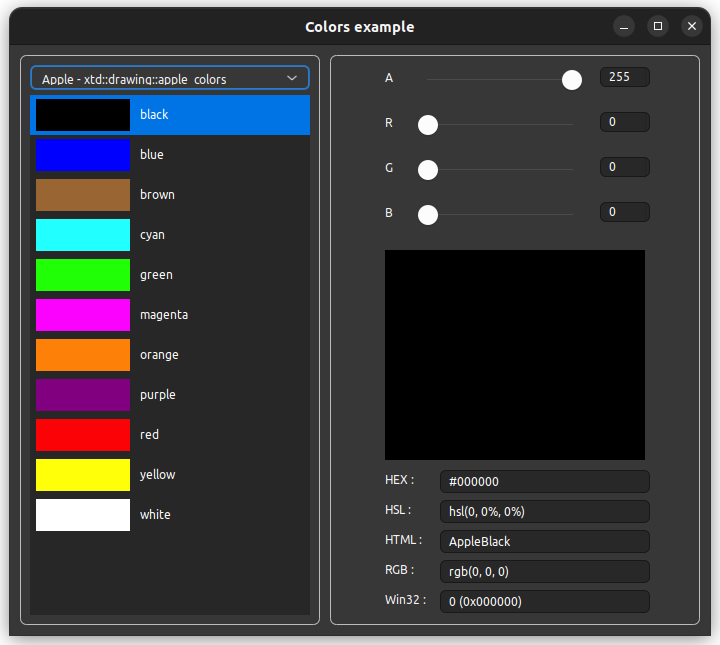Maximize the Colors example window
720x645 pixels.
click(657, 27)
